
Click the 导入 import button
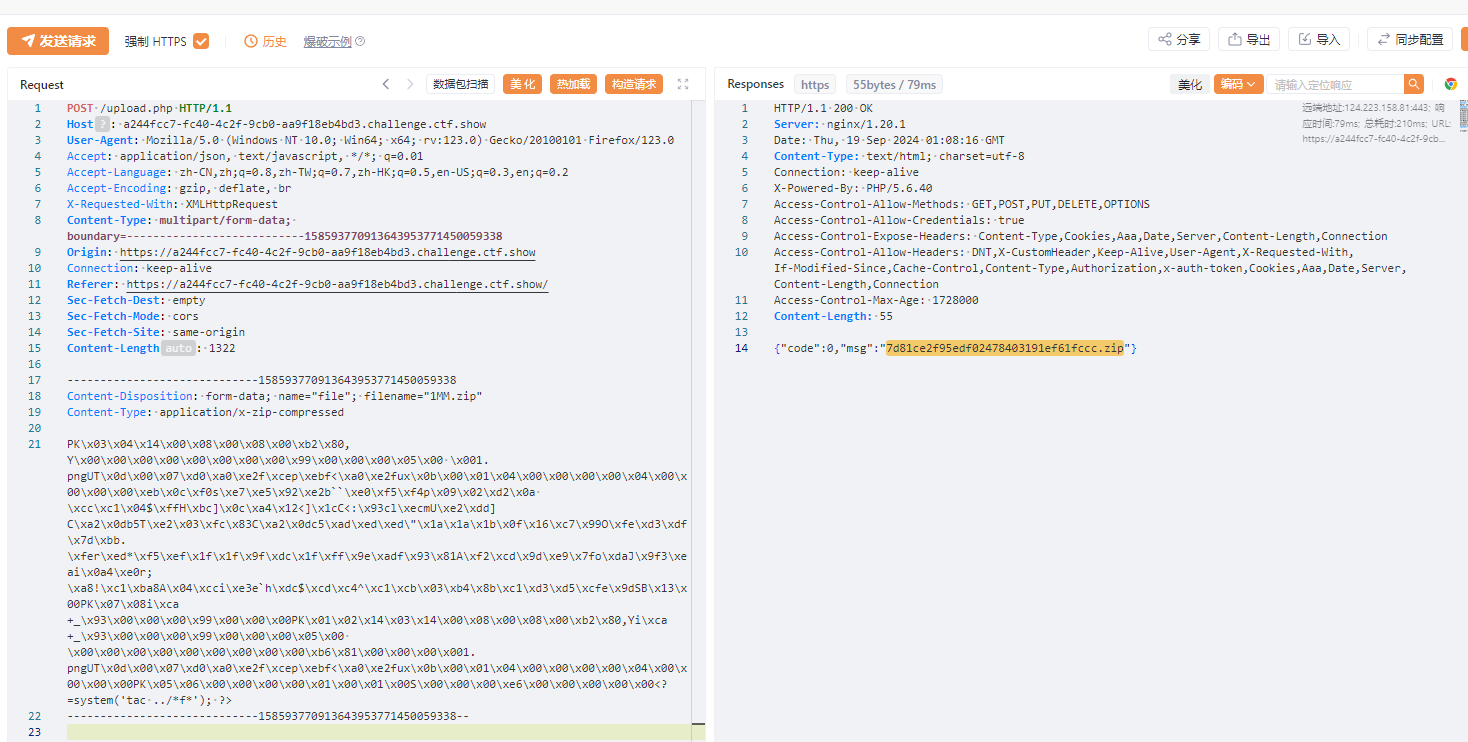(x=1319, y=39)
